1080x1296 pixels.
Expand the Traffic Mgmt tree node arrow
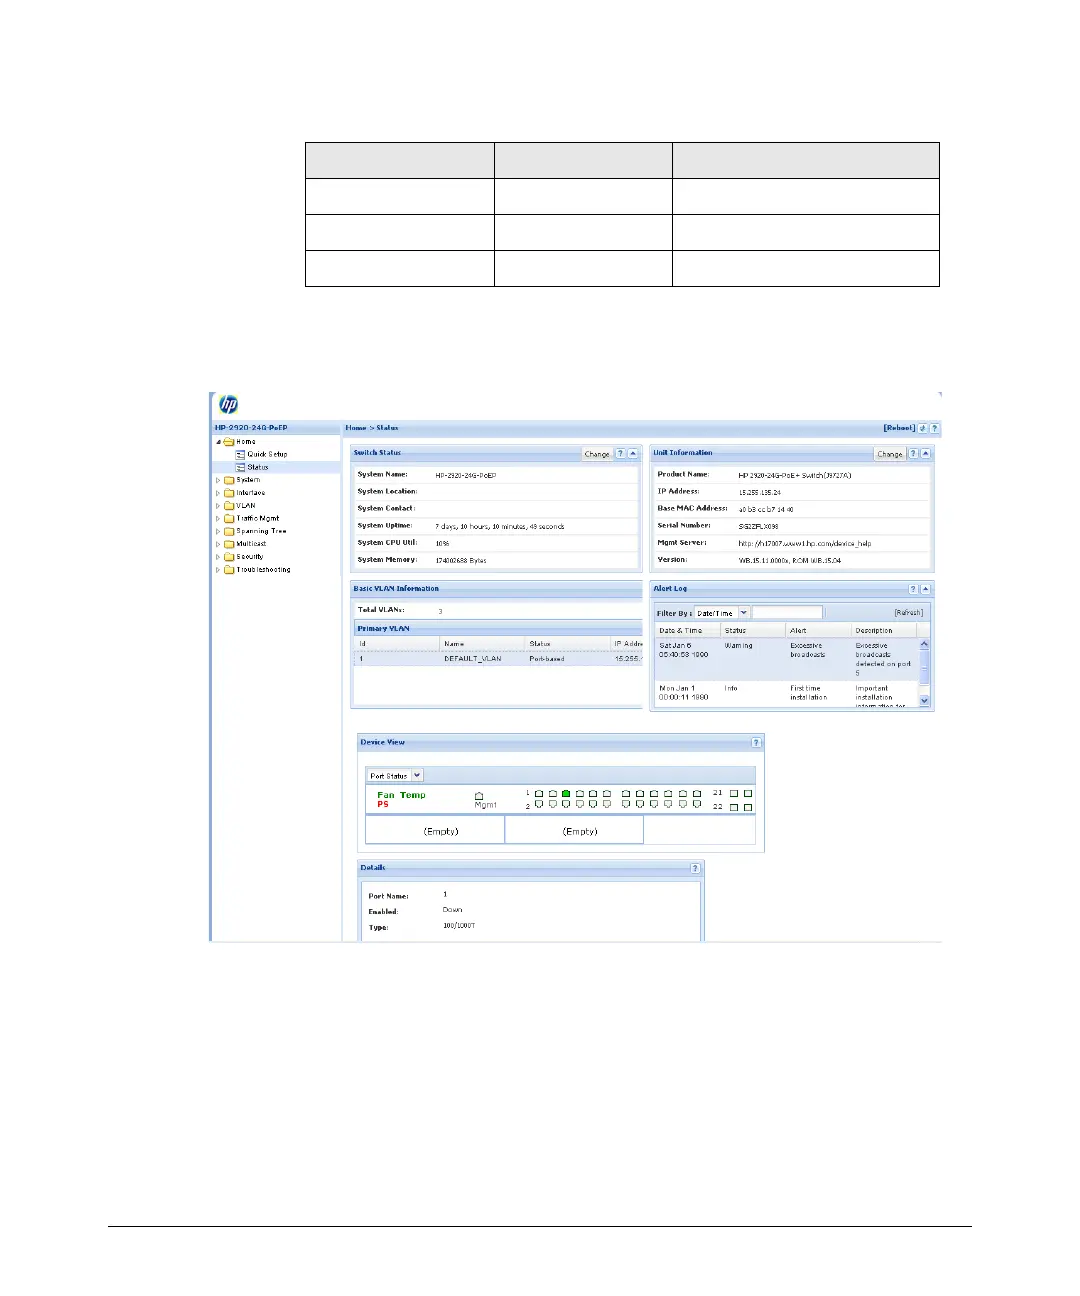tap(218, 518)
